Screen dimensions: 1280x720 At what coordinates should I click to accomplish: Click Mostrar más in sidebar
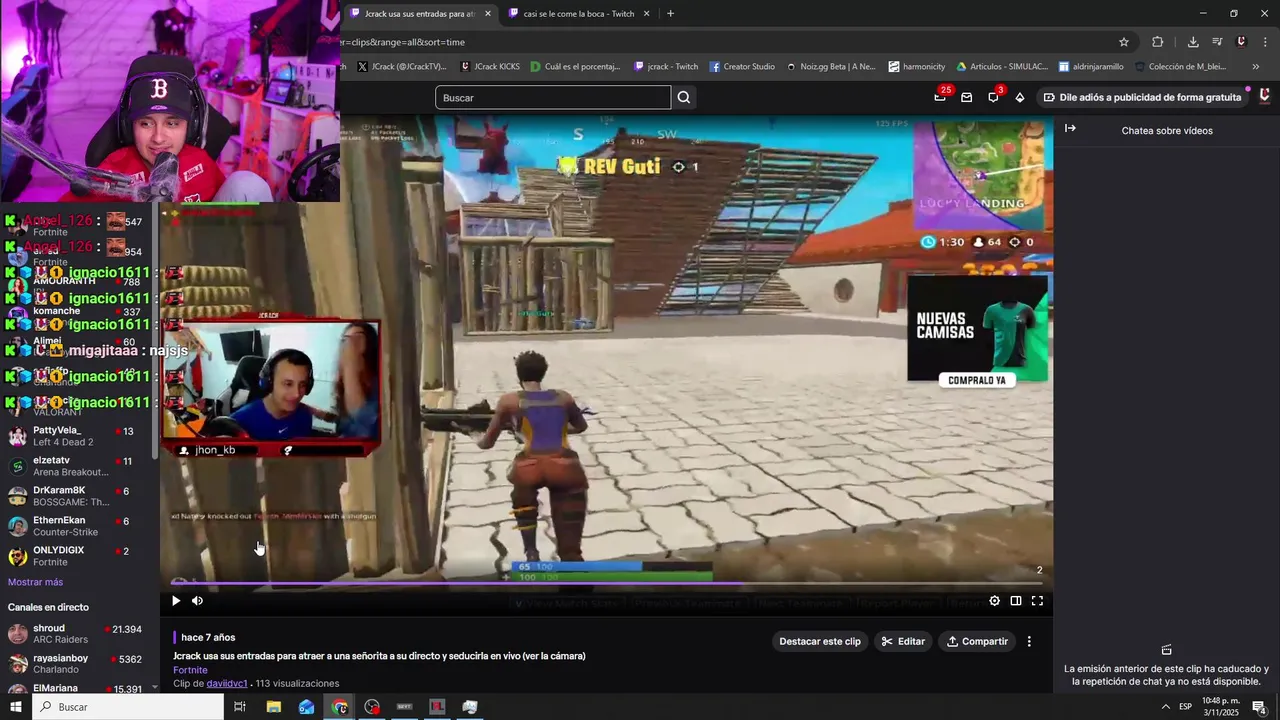pyautogui.click(x=35, y=582)
